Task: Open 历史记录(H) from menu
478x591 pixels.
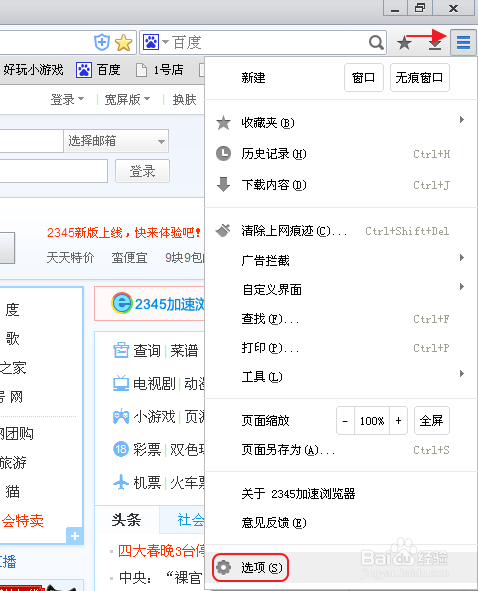Action: click(x=341, y=154)
